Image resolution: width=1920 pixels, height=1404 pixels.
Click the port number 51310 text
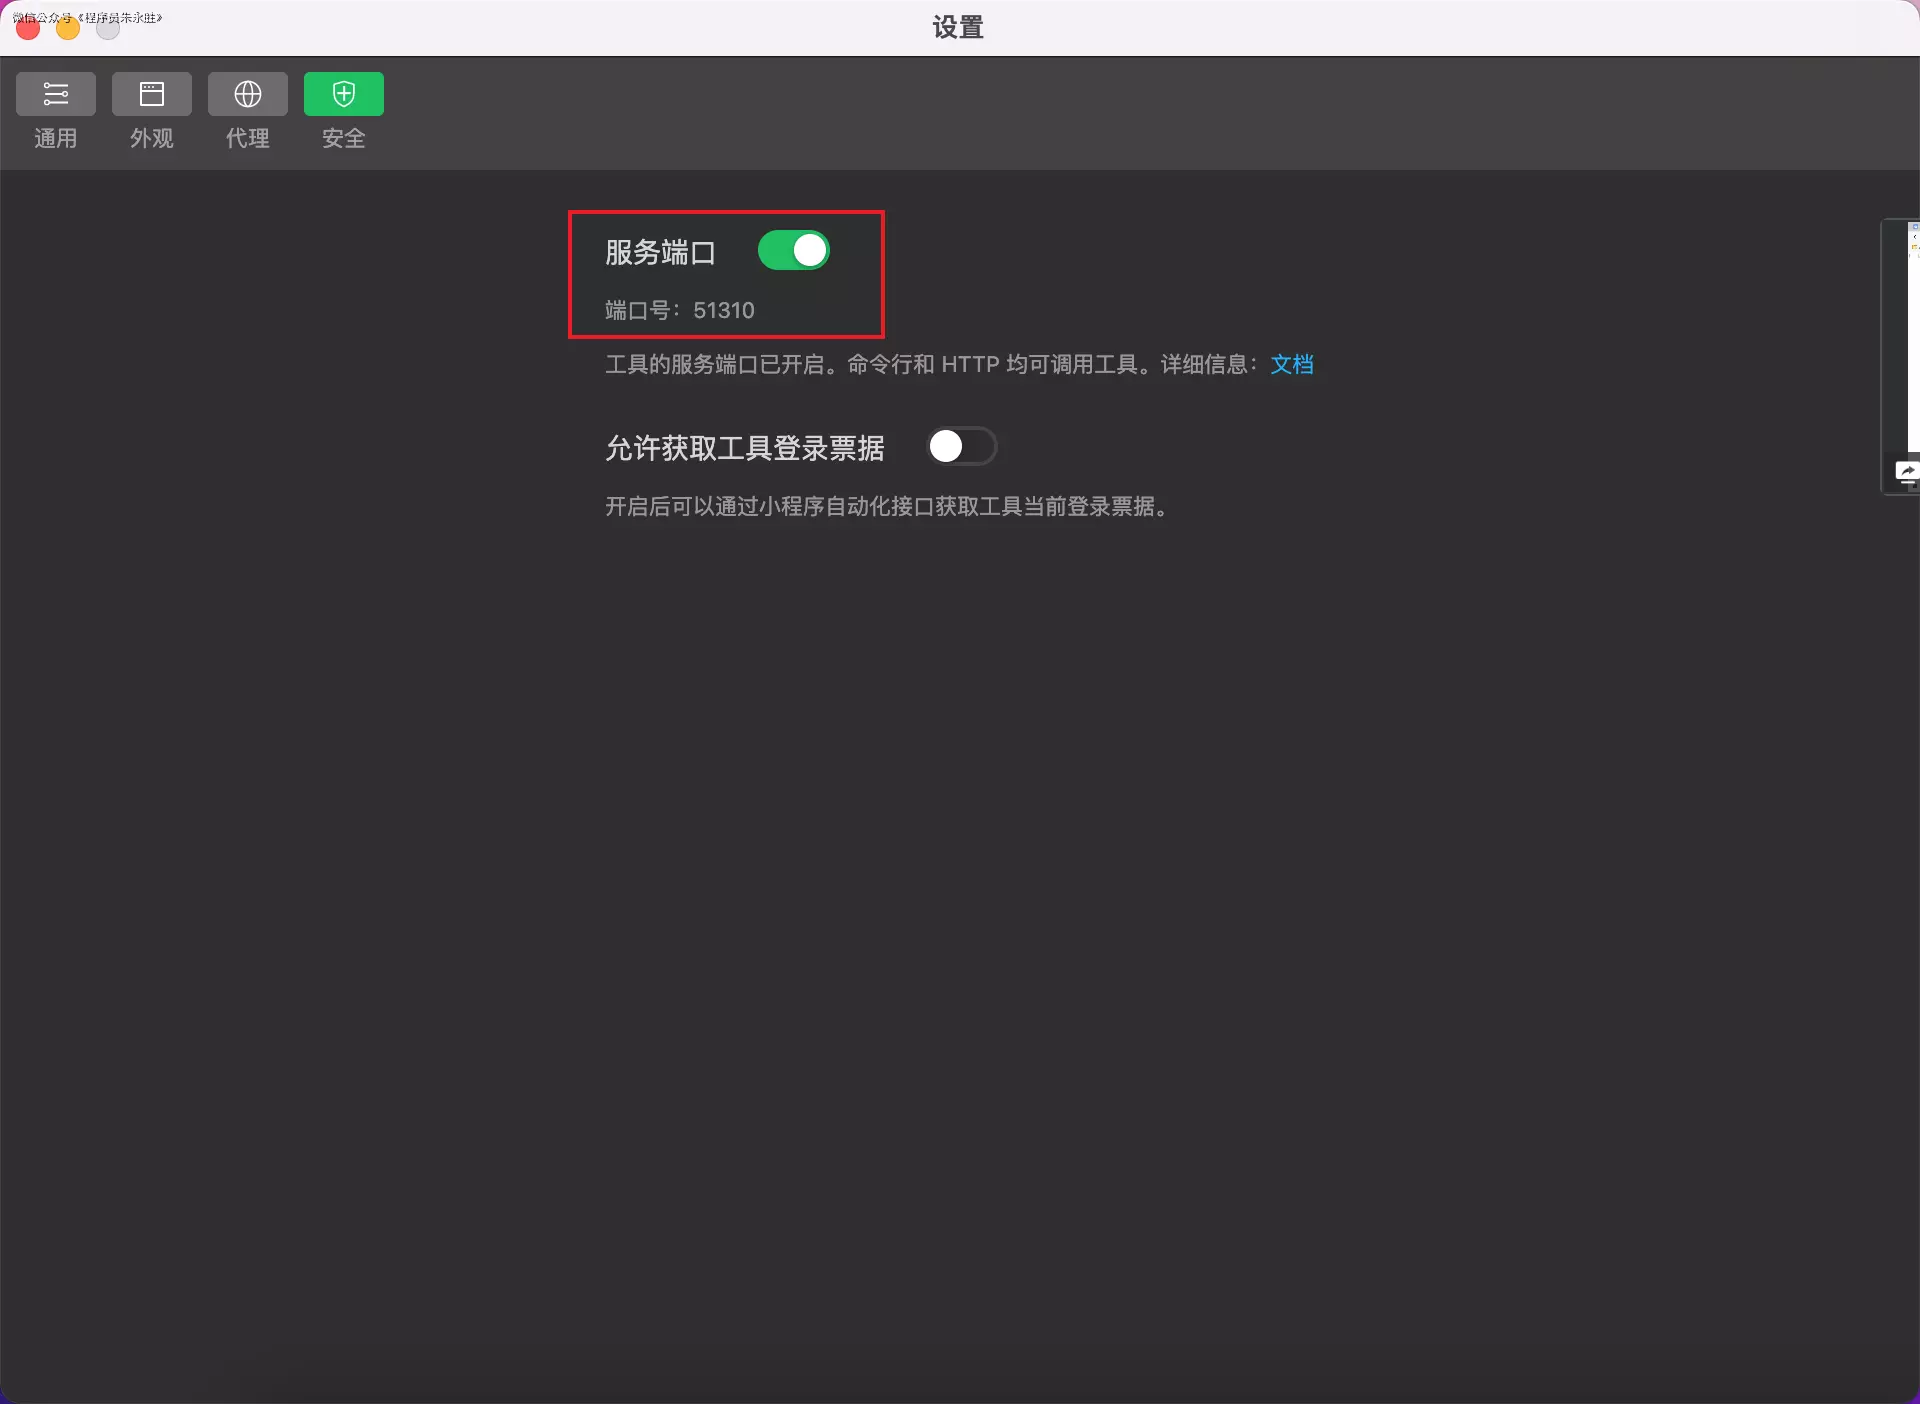click(x=724, y=310)
